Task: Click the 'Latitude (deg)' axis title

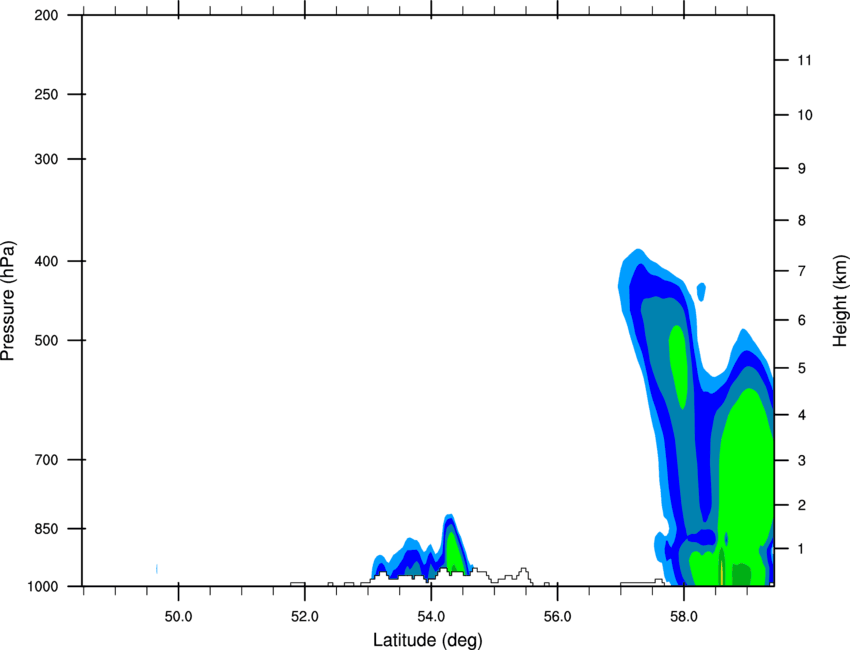Action: click(x=427, y=640)
